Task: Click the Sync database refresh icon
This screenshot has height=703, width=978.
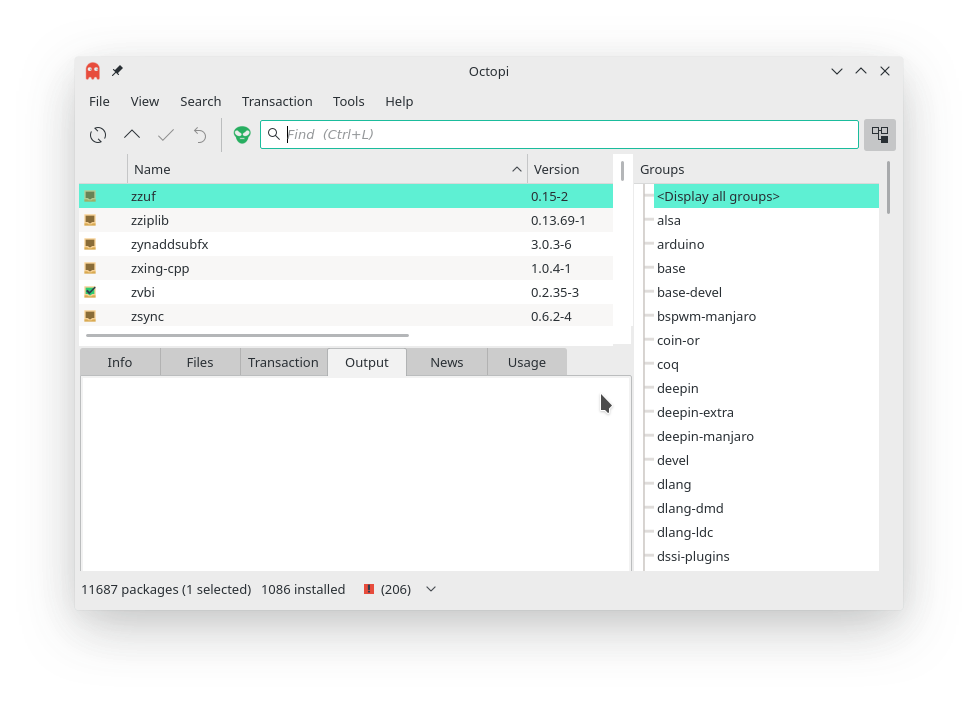Action: click(x=98, y=135)
